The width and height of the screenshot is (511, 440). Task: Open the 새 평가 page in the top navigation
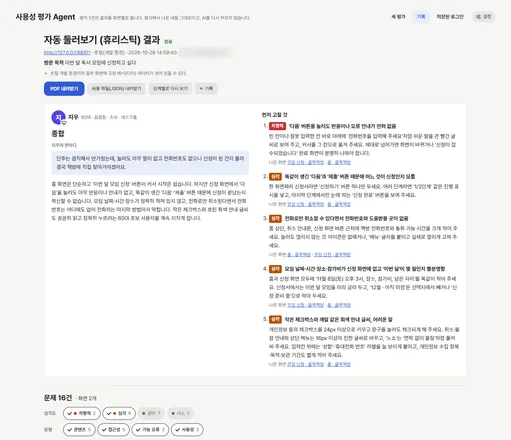[x=398, y=17]
